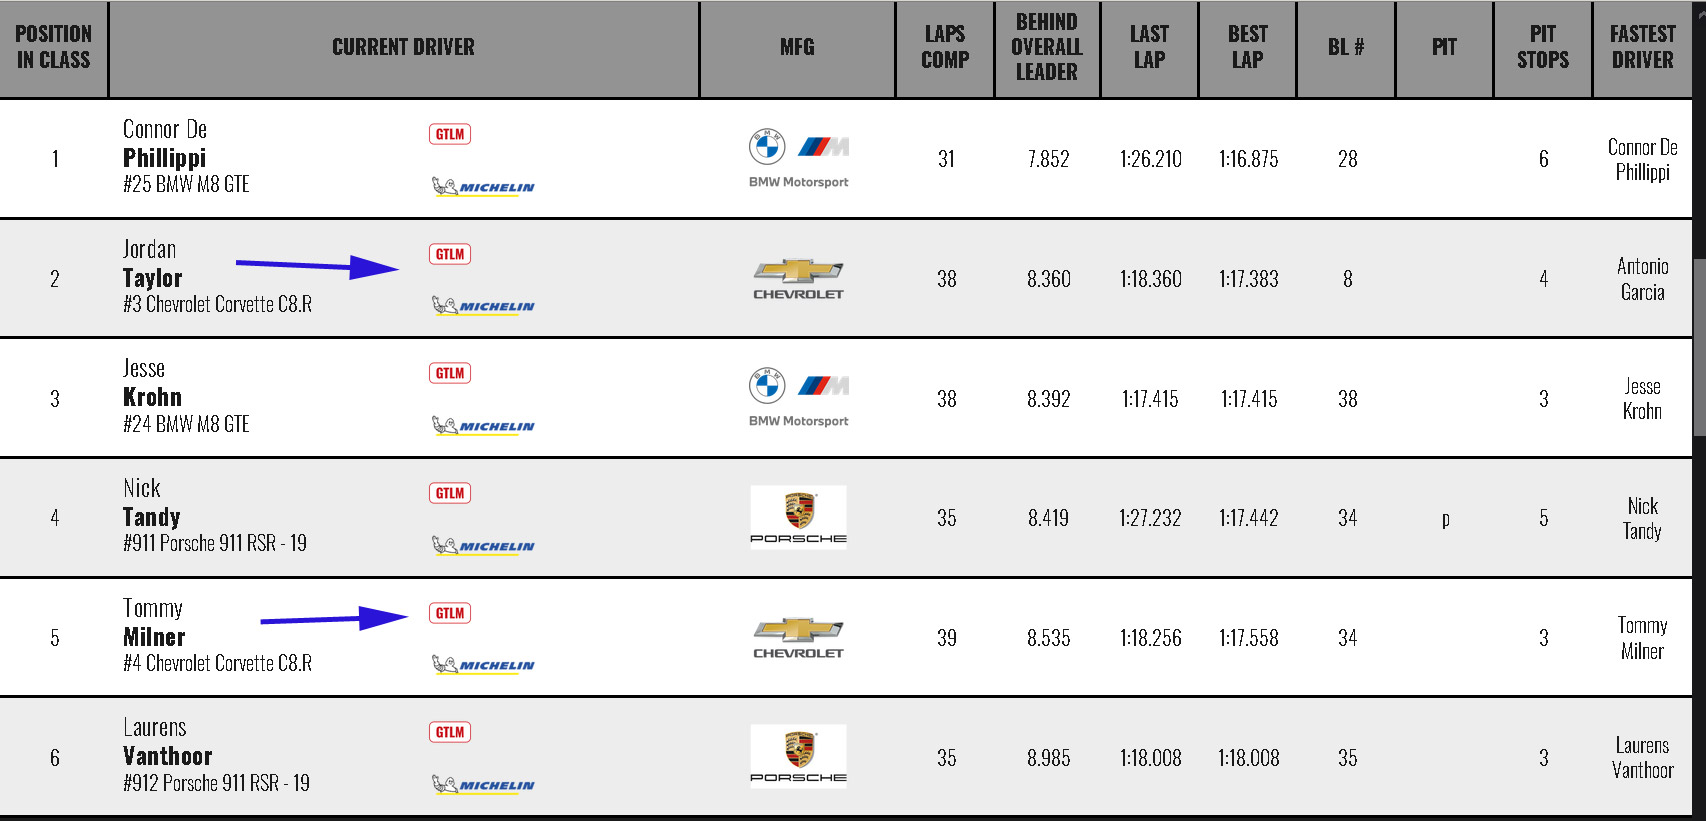
Task: Click the Chevrolet logo in Tommy Milner's row
Action: [x=798, y=638]
